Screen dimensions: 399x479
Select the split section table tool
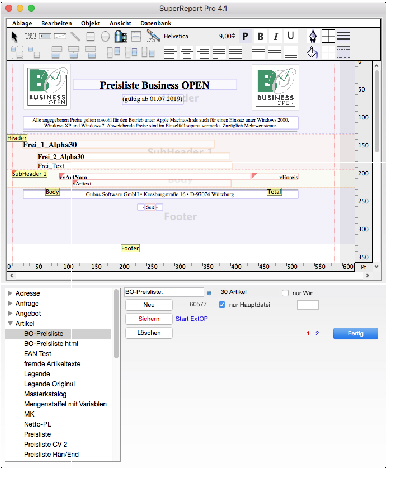point(136,36)
